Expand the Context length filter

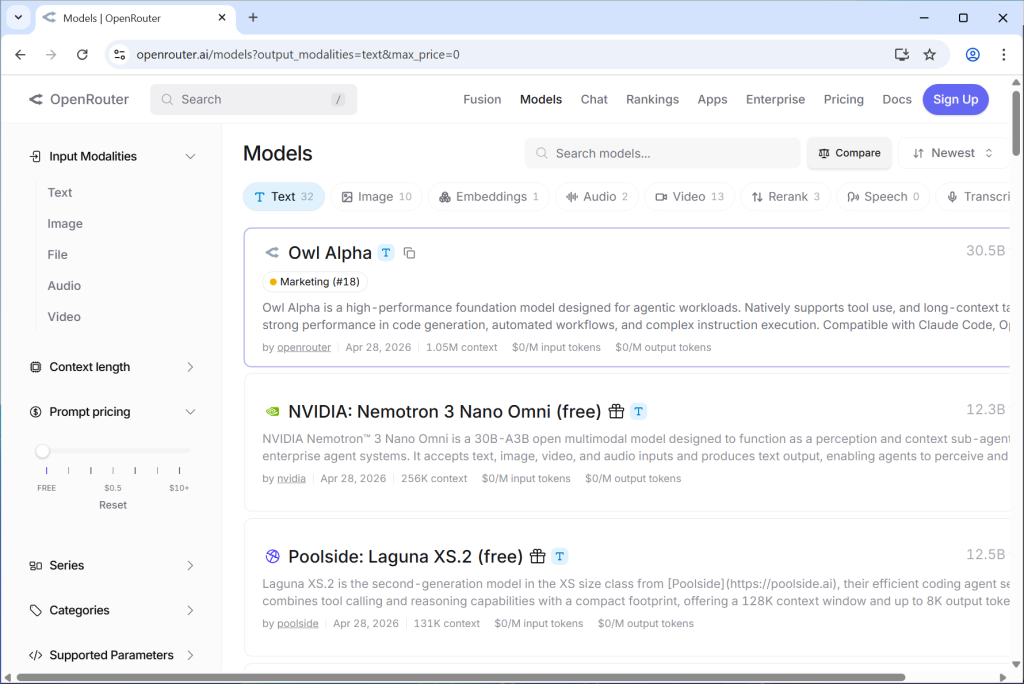pyautogui.click(x=112, y=367)
